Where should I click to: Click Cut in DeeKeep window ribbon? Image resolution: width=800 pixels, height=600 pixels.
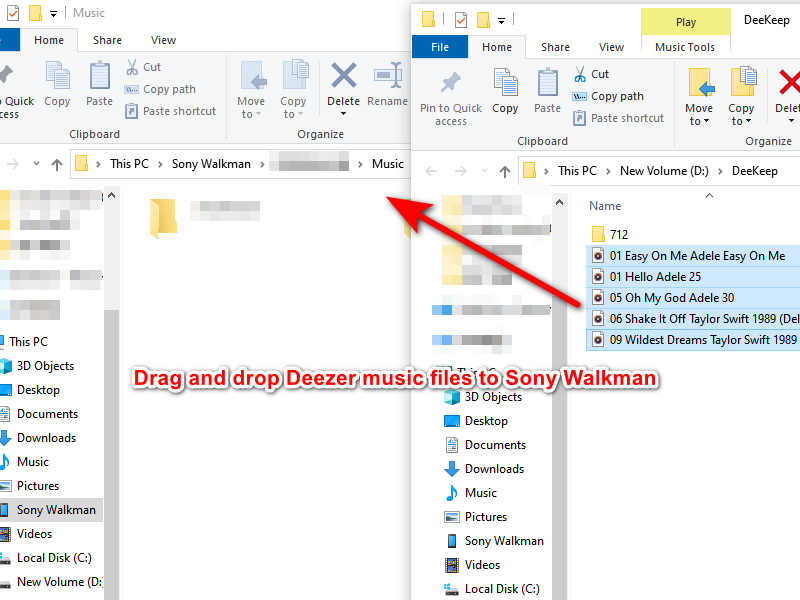pyautogui.click(x=591, y=74)
